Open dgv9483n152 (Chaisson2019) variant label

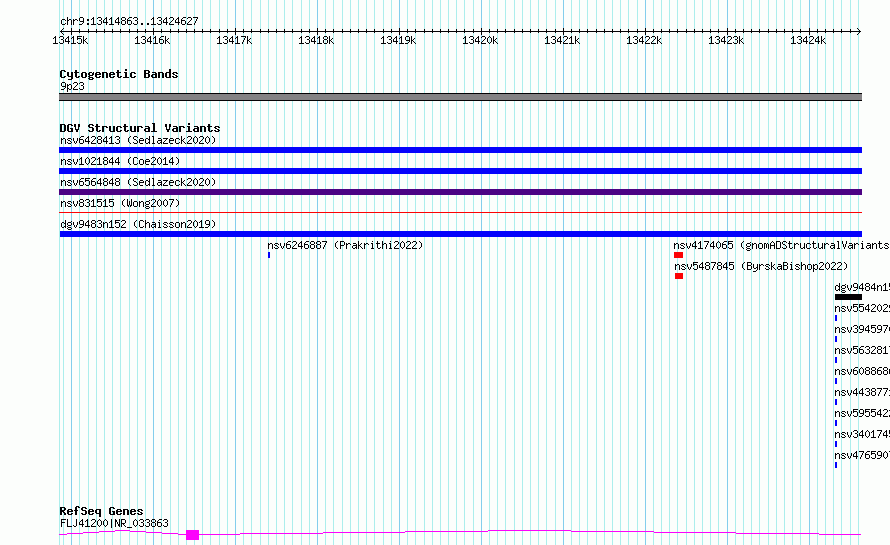point(138,224)
